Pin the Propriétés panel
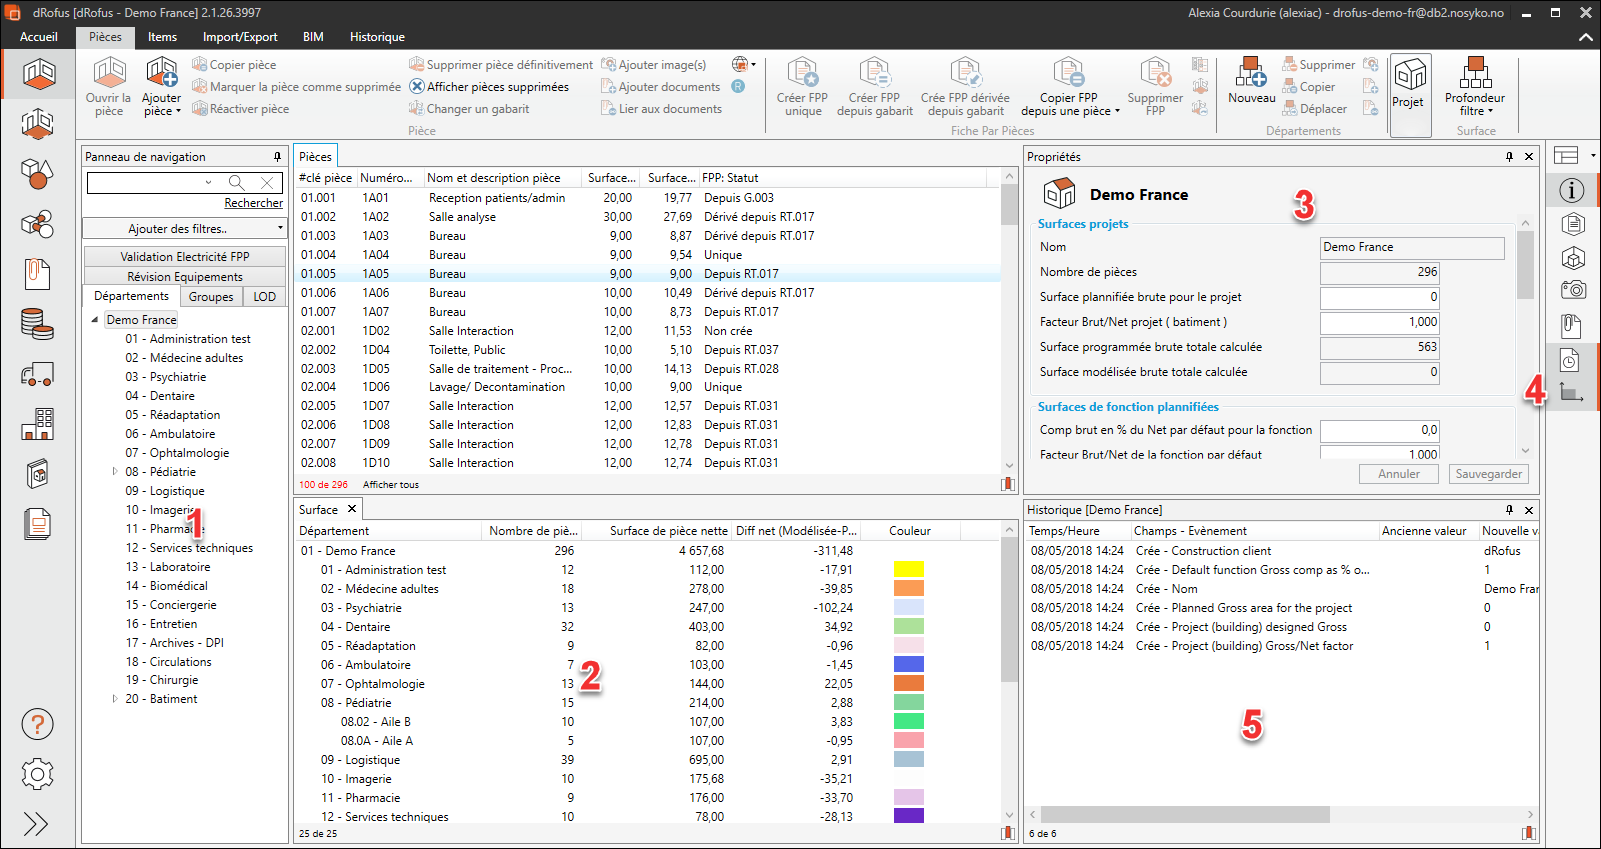 [1509, 157]
